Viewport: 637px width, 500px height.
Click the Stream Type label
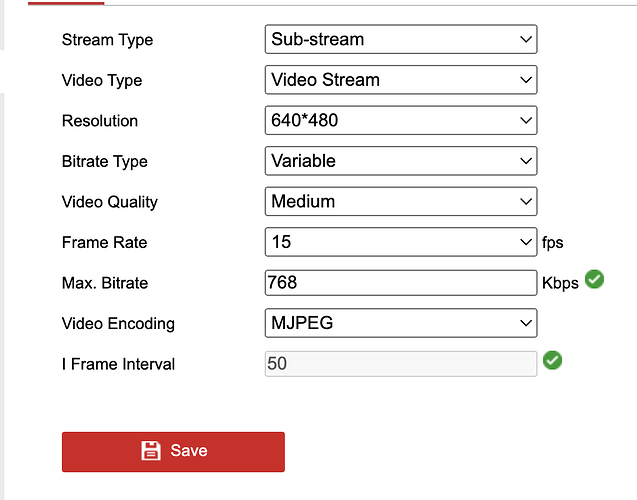[107, 40]
